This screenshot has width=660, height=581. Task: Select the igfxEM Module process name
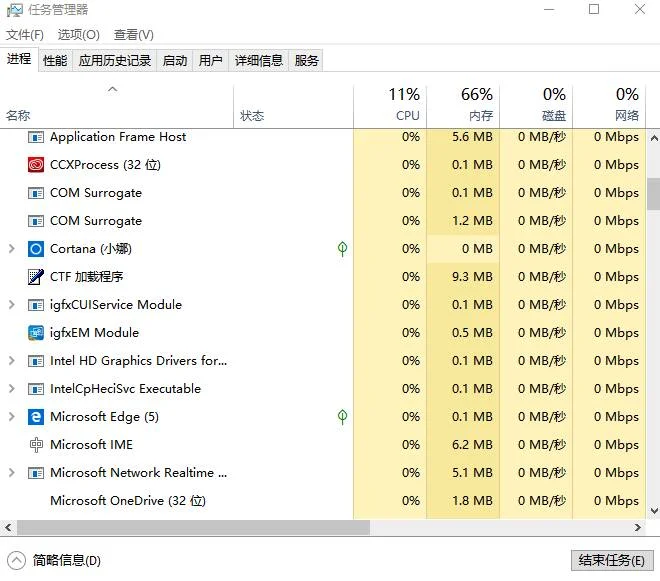pyautogui.click(x=94, y=333)
